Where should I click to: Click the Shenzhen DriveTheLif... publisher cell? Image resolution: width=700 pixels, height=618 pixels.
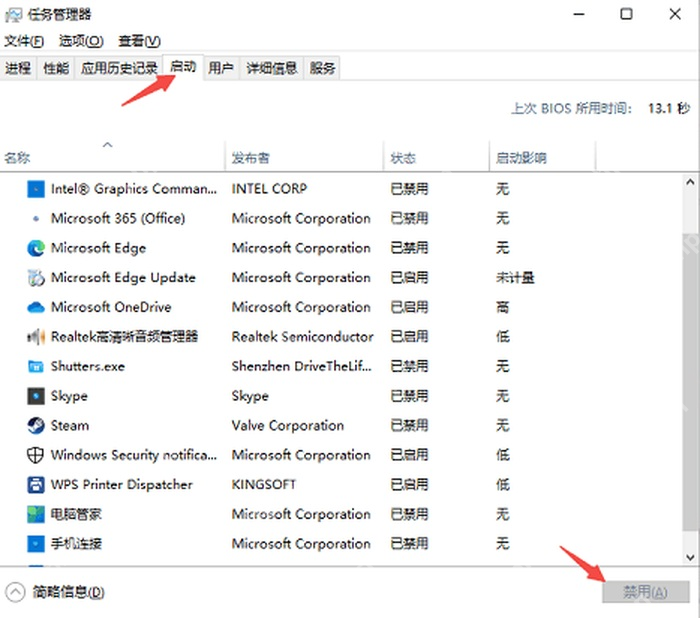point(302,367)
